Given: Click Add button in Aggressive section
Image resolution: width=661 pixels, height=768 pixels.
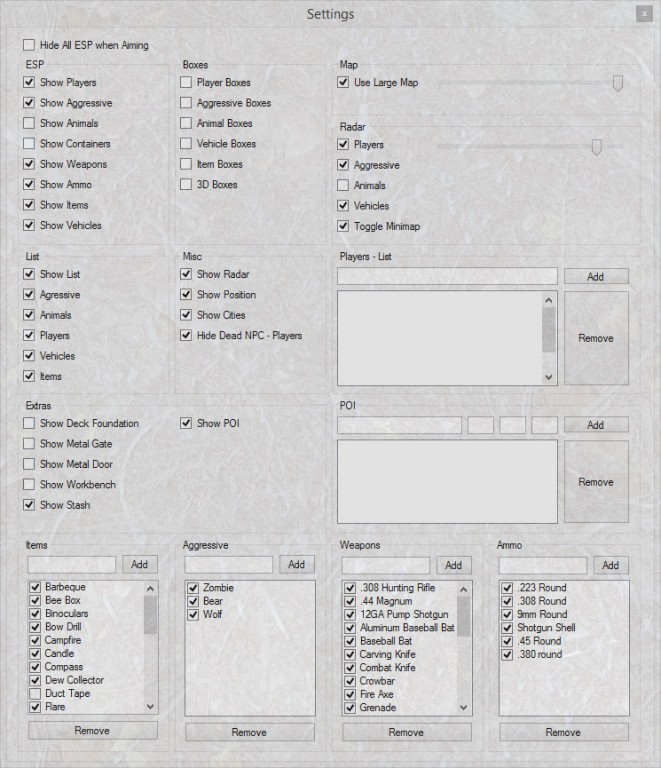Looking at the screenshot, I should [x=297, y=564].
